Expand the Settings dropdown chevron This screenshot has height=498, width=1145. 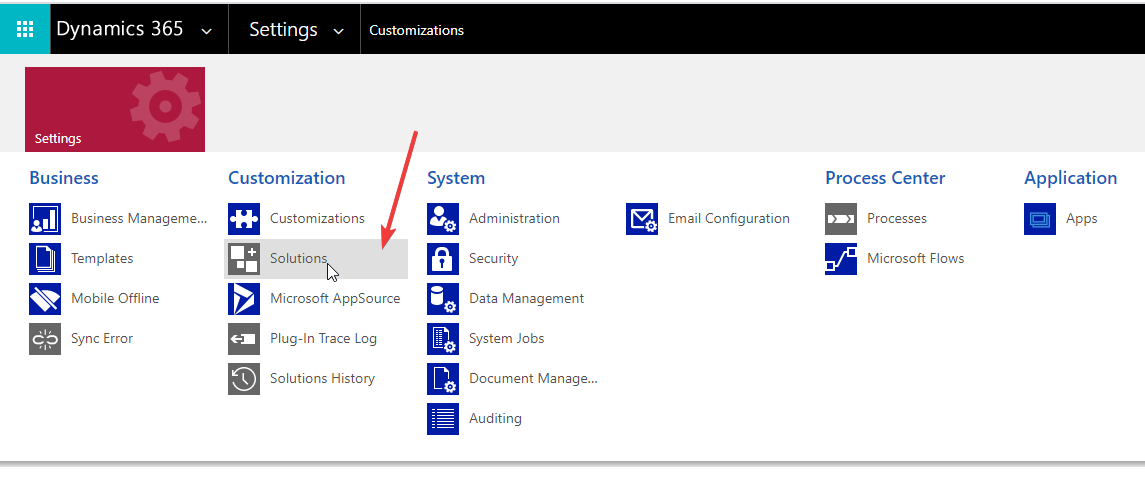click(x=338, y=31)
